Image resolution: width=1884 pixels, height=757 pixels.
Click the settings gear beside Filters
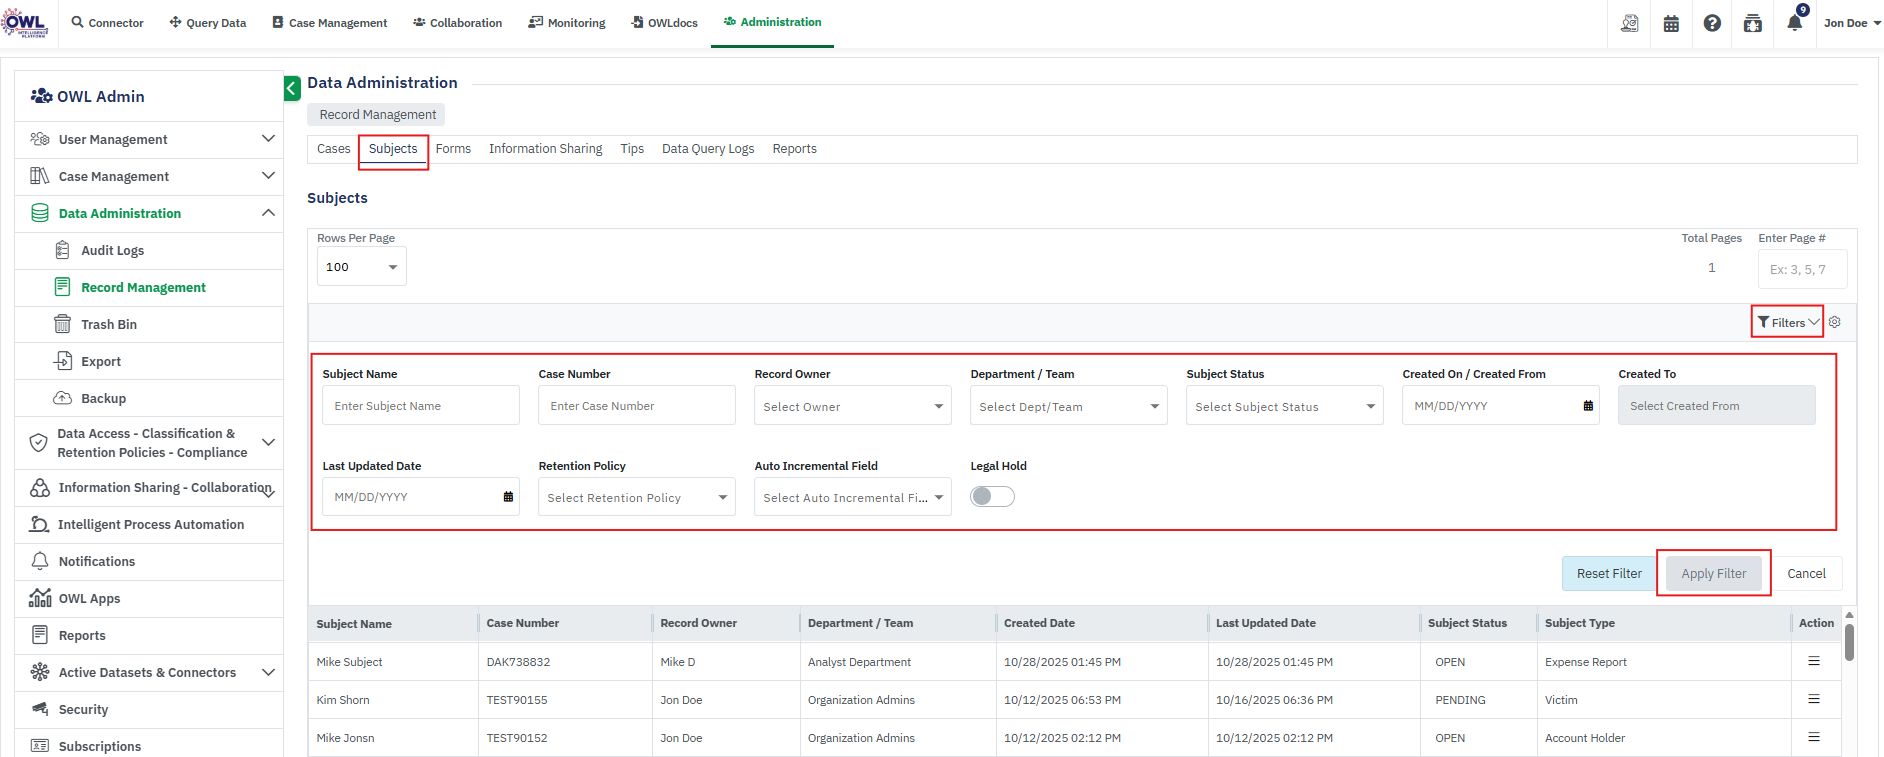(1835, 322)
